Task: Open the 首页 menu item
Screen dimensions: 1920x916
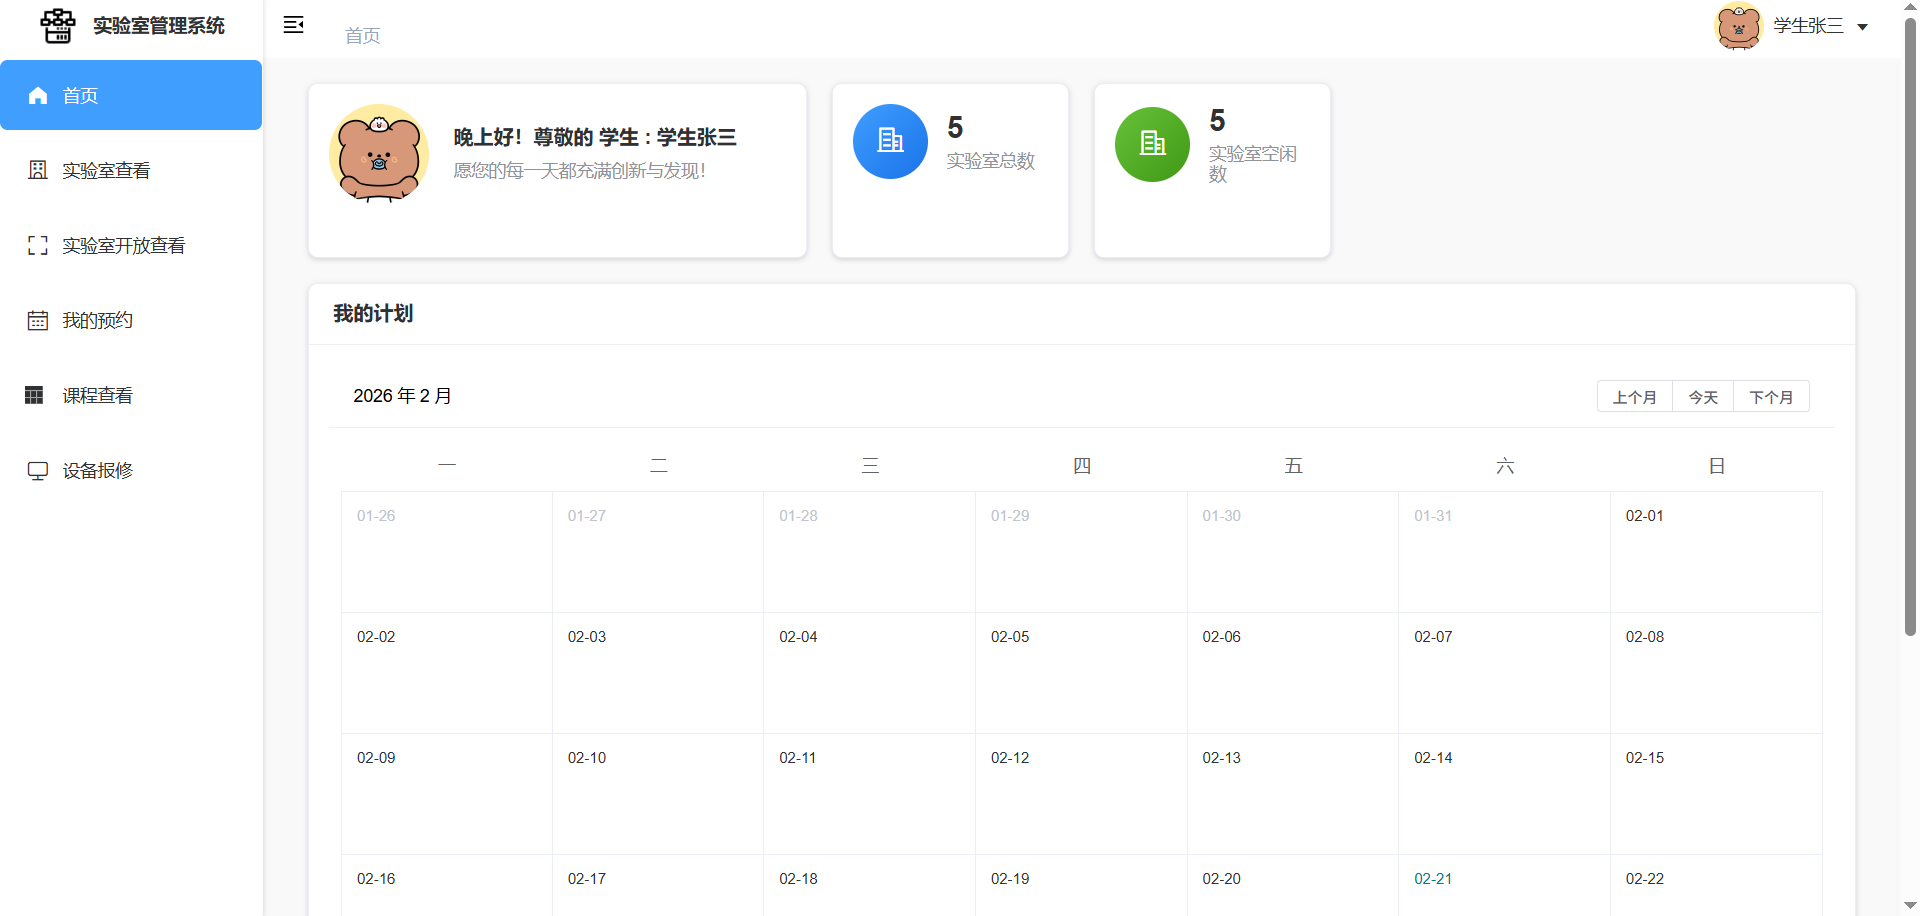Action: click(131, 95)
